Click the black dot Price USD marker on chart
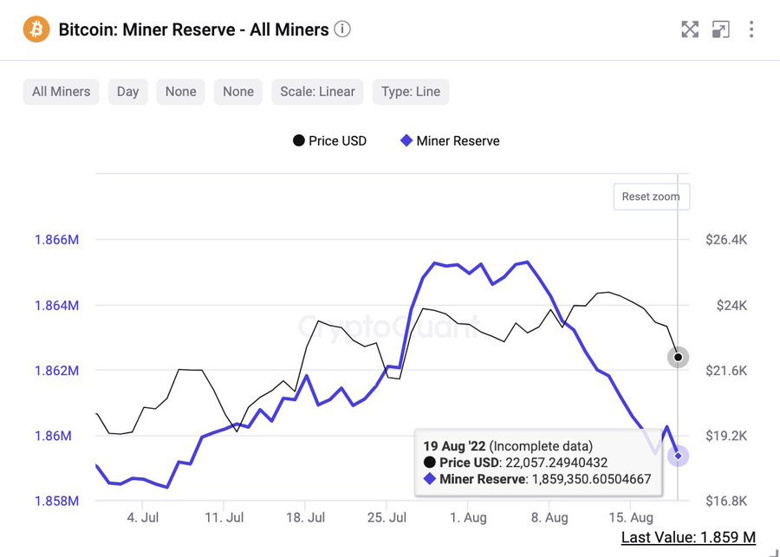 (678, 357)
